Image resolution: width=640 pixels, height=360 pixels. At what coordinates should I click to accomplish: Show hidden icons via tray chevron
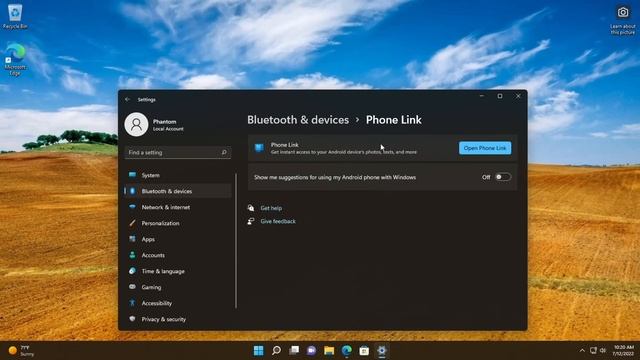coord(582,350)
